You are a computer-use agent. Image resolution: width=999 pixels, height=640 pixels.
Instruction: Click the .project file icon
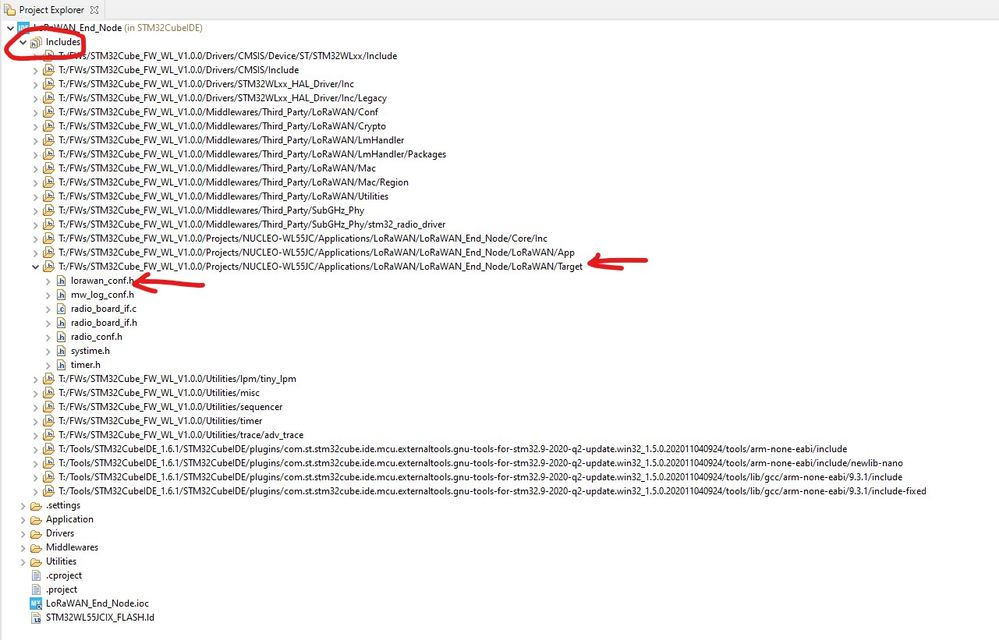[36, 590]
